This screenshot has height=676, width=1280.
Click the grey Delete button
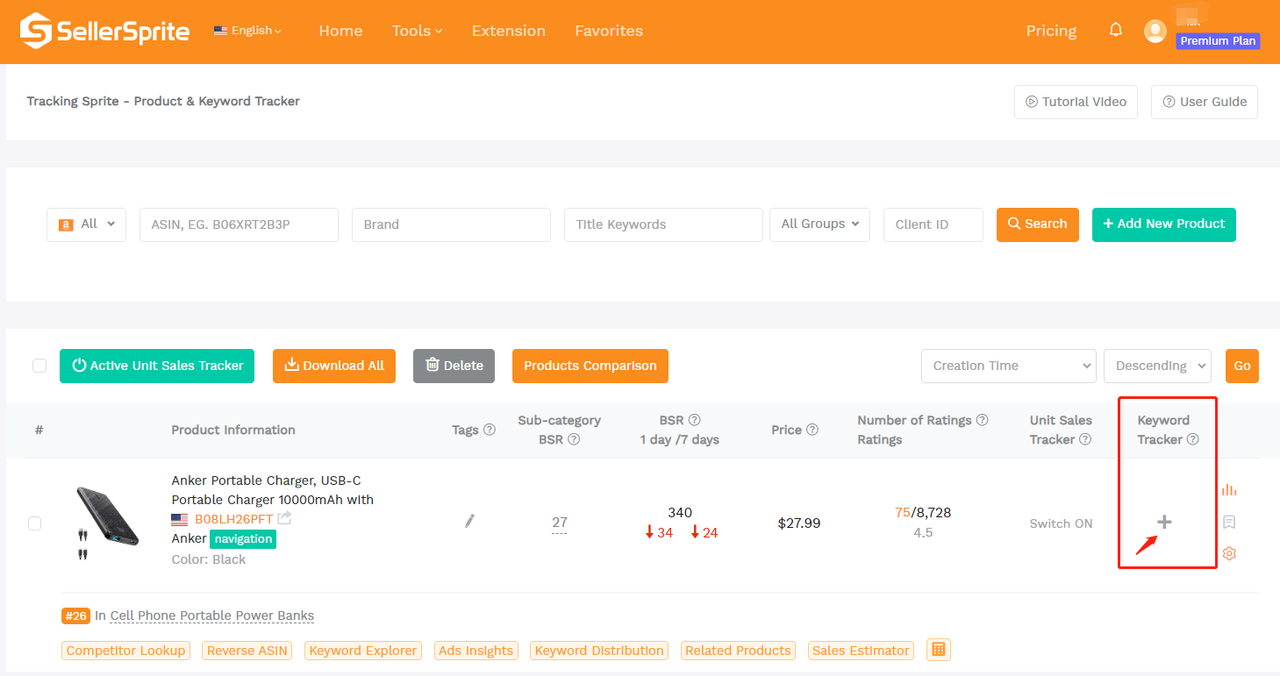(454, 366)
